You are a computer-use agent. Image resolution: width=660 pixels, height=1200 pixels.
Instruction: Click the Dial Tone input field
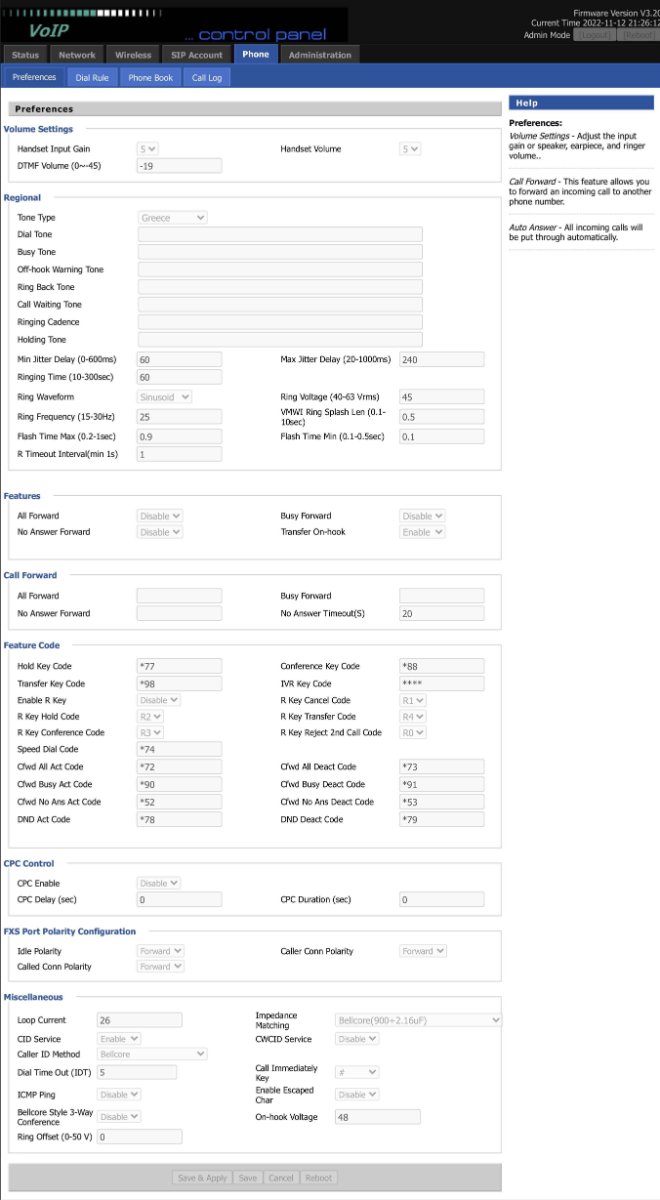(279, 234)
